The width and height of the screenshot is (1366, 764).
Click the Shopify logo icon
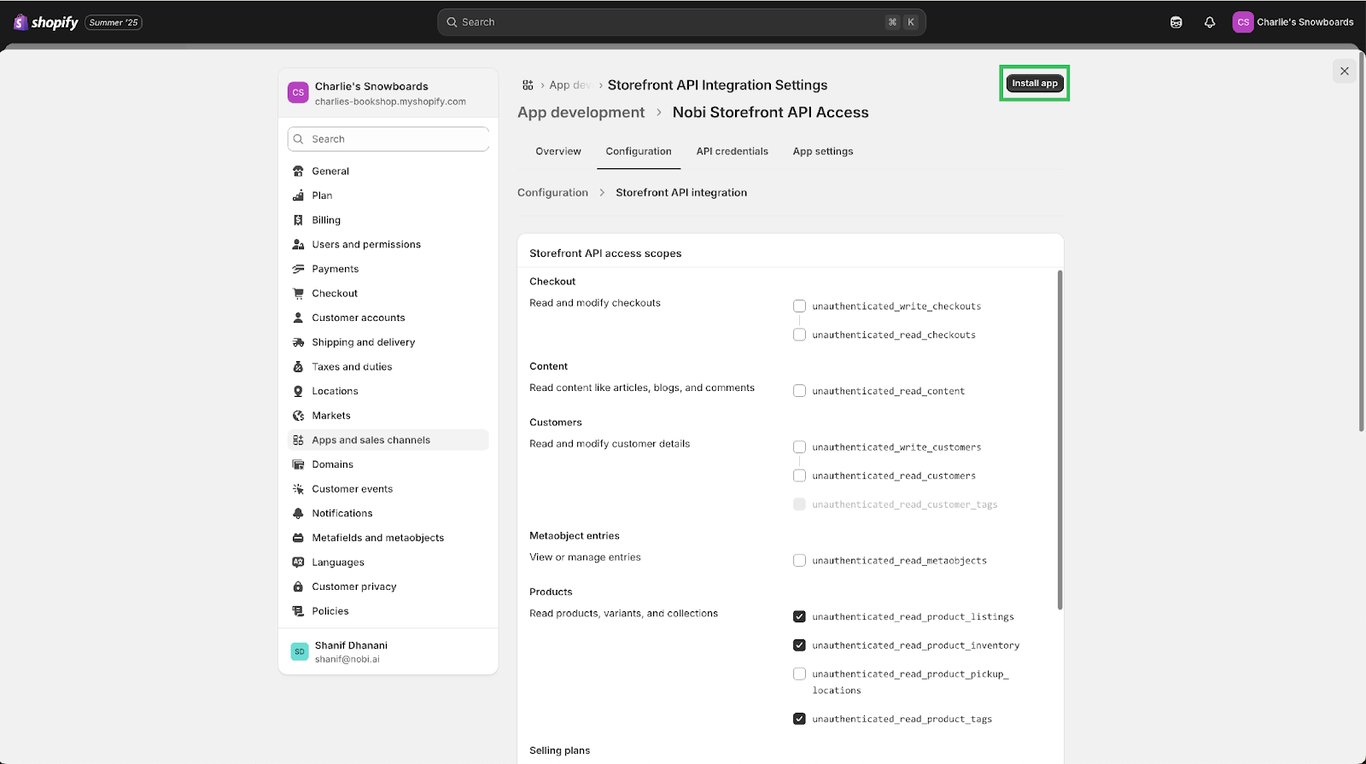pyautogui.click(x=21, y=22)
